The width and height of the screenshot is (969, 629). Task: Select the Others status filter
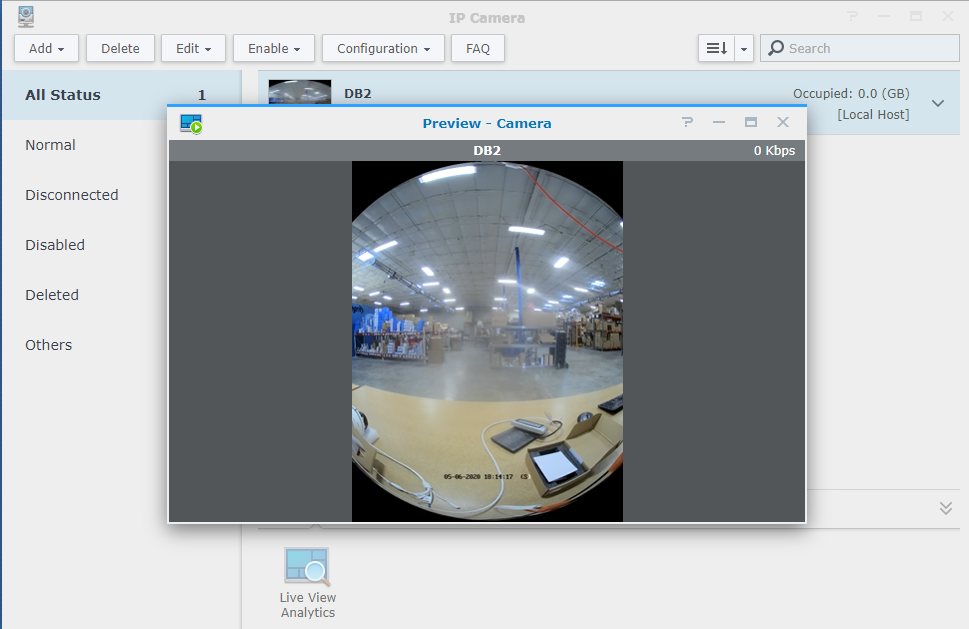pyautogui.click(x=49, y=345)
